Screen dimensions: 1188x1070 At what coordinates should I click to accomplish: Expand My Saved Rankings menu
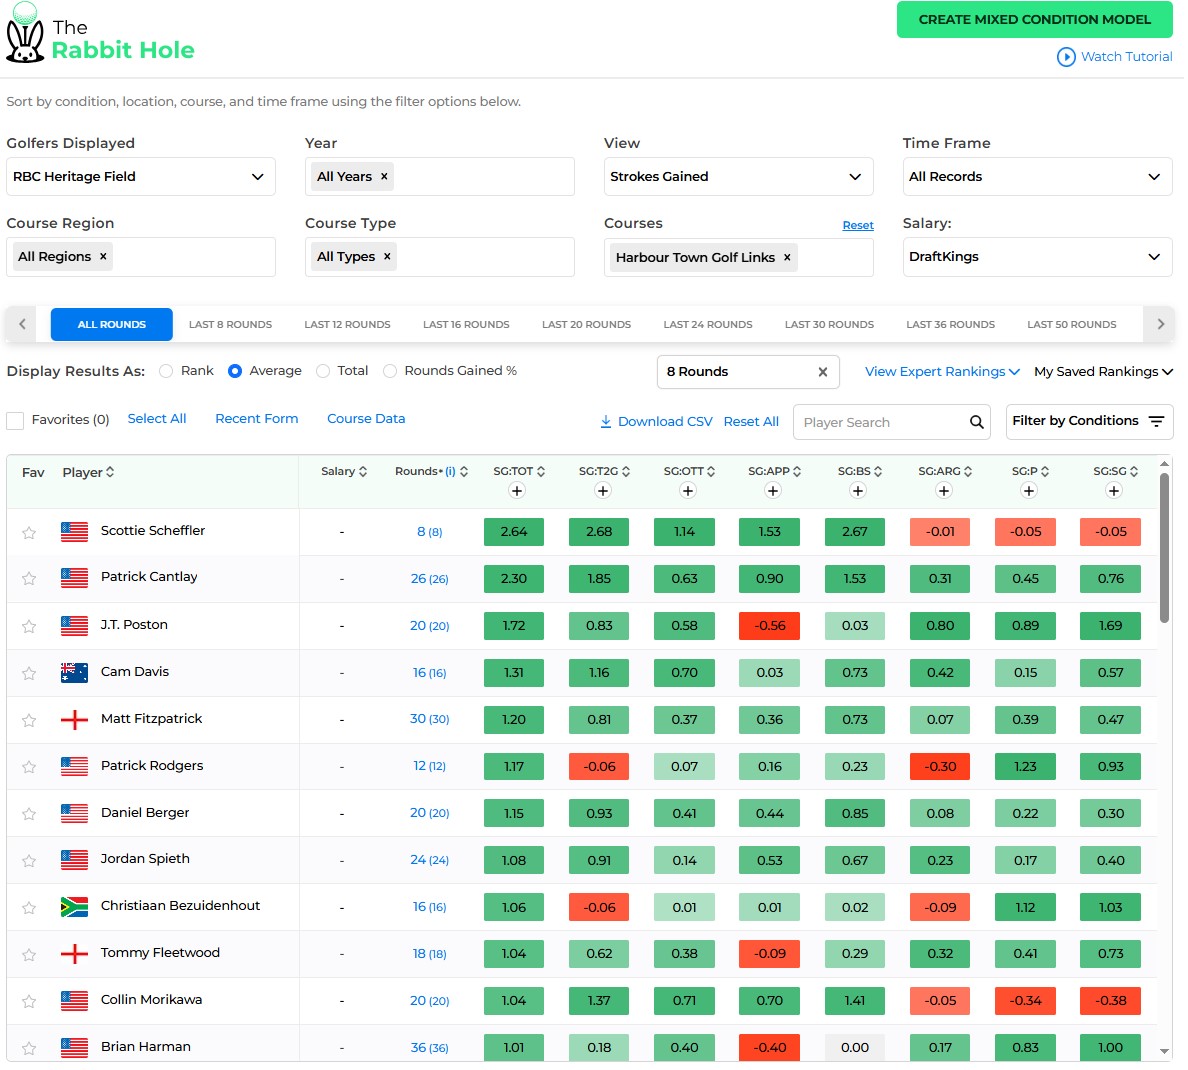click(1105, 373)
